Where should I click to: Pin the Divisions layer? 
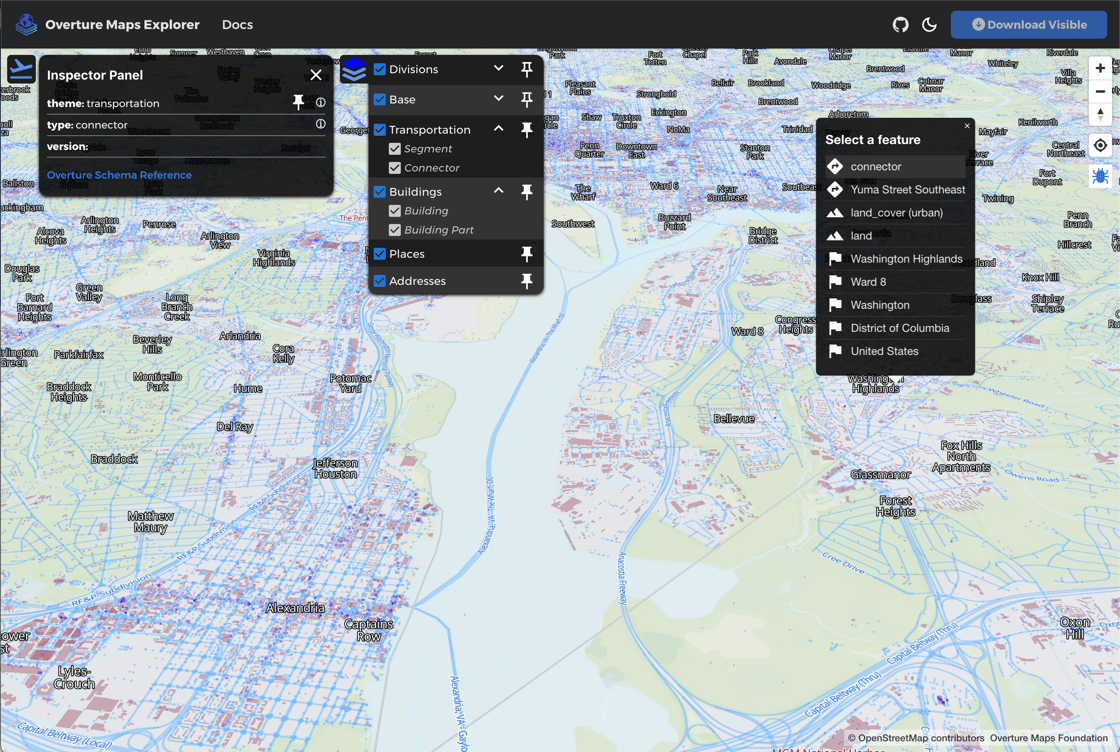(526, 69)
